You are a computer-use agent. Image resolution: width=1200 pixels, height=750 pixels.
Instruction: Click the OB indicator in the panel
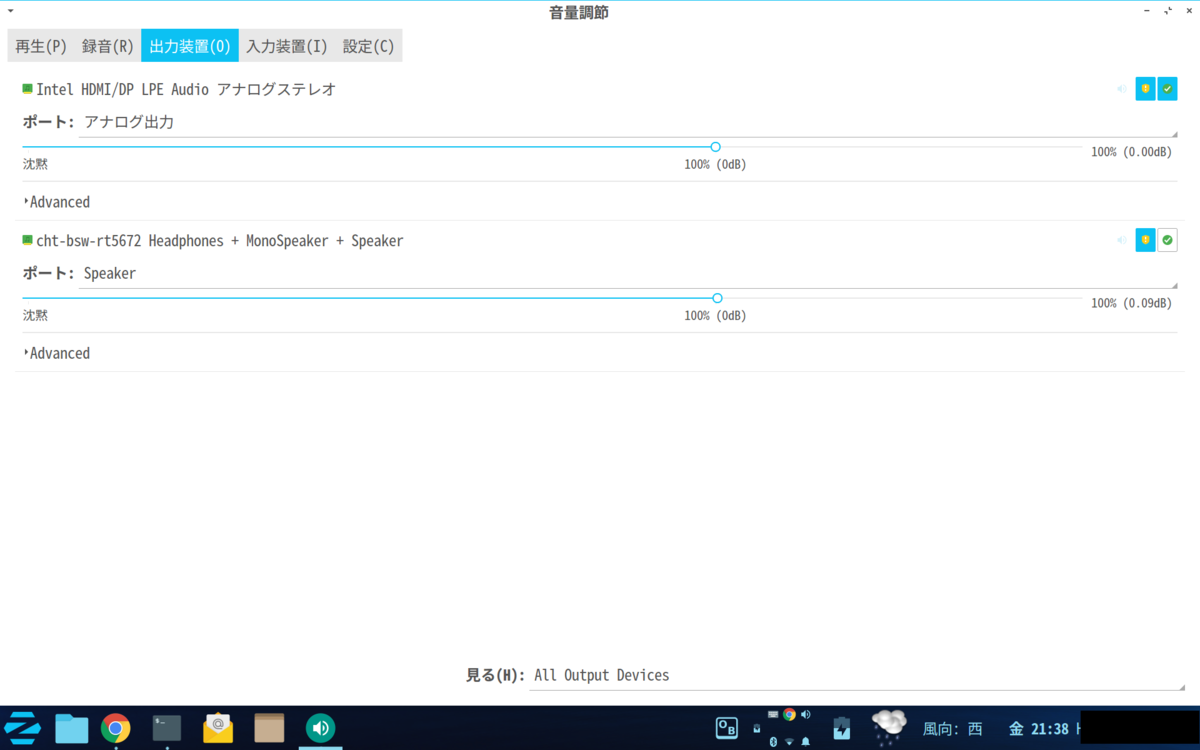727,728
